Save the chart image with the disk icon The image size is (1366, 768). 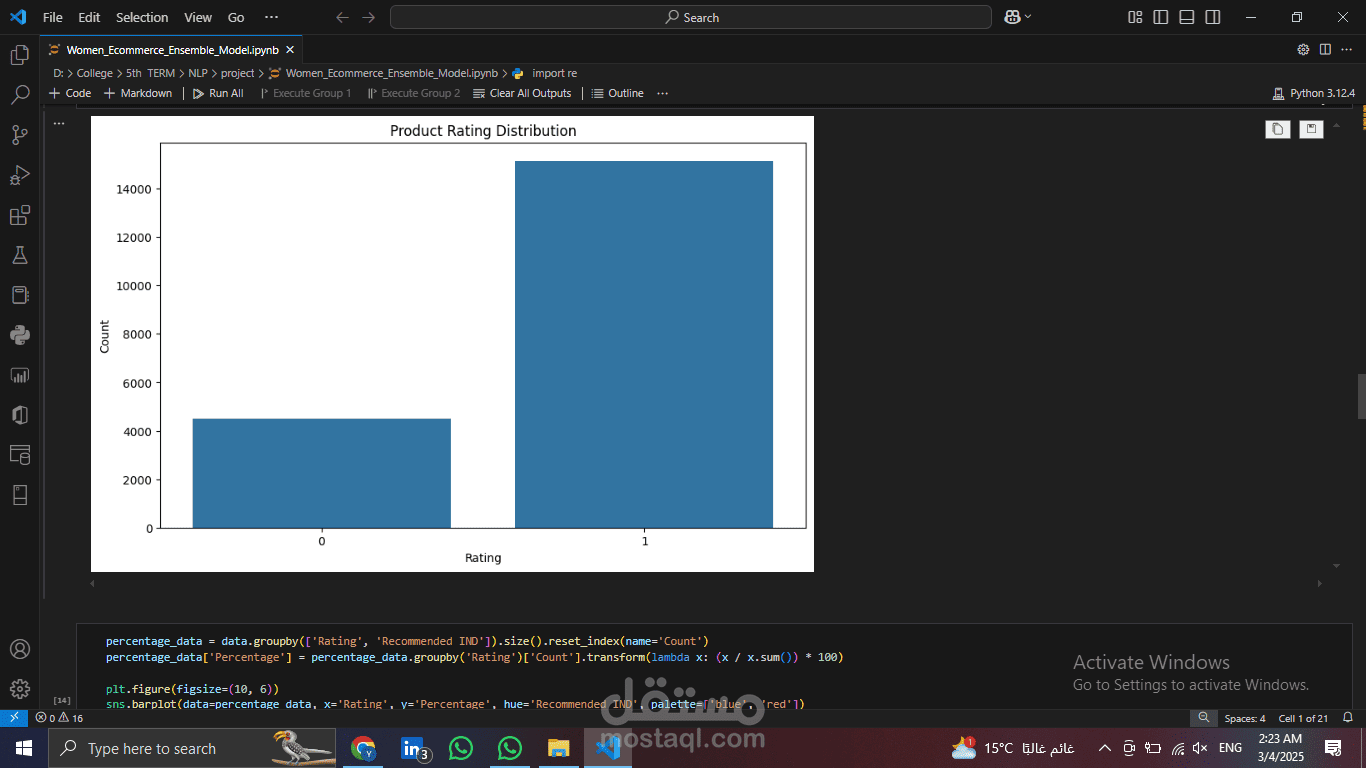(x=1311, y=129)
